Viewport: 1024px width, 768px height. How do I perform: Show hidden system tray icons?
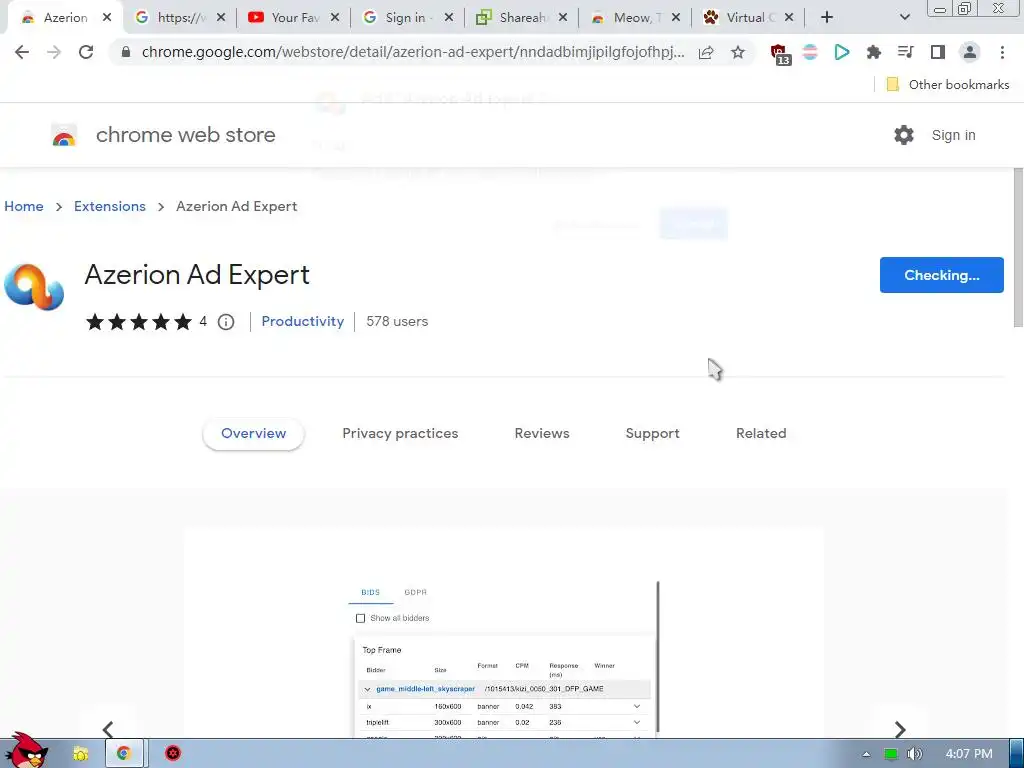[x=866, y=754]
